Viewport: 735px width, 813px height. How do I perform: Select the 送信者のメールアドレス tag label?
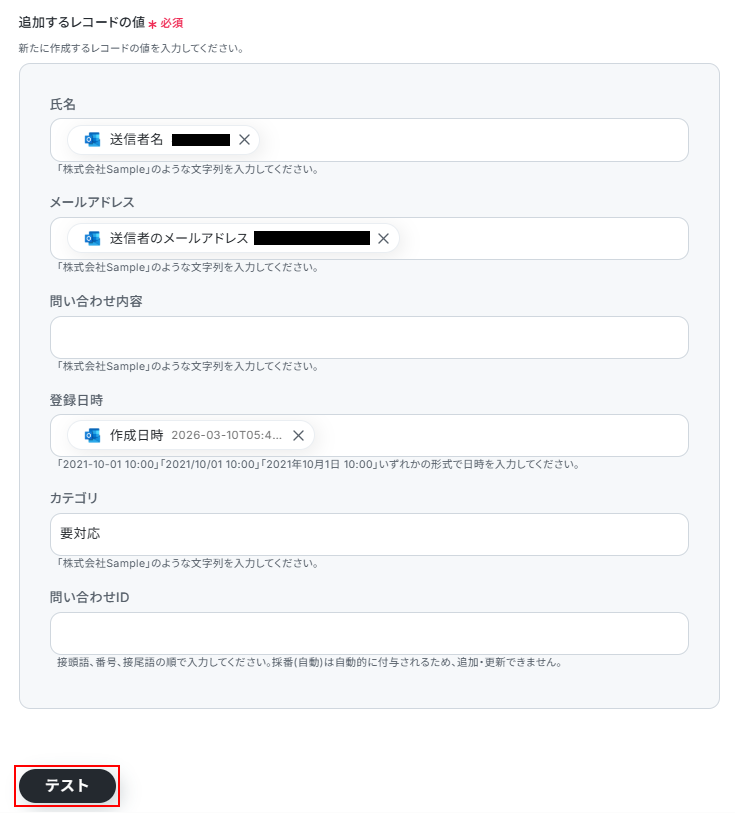[179, 239]
